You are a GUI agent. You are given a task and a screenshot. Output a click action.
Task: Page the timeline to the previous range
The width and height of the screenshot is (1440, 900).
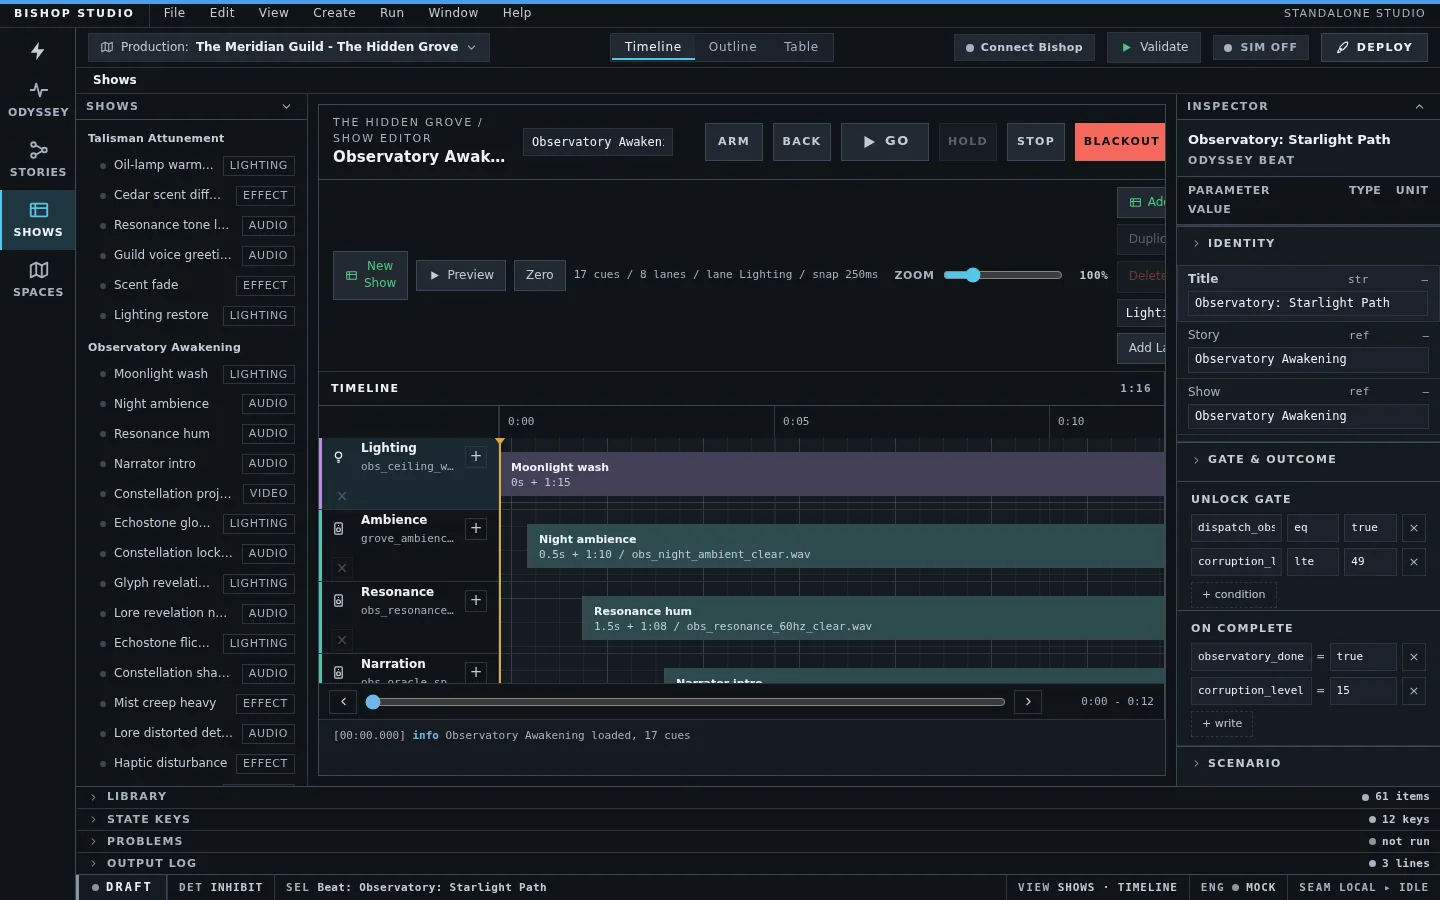coord(343,702)
